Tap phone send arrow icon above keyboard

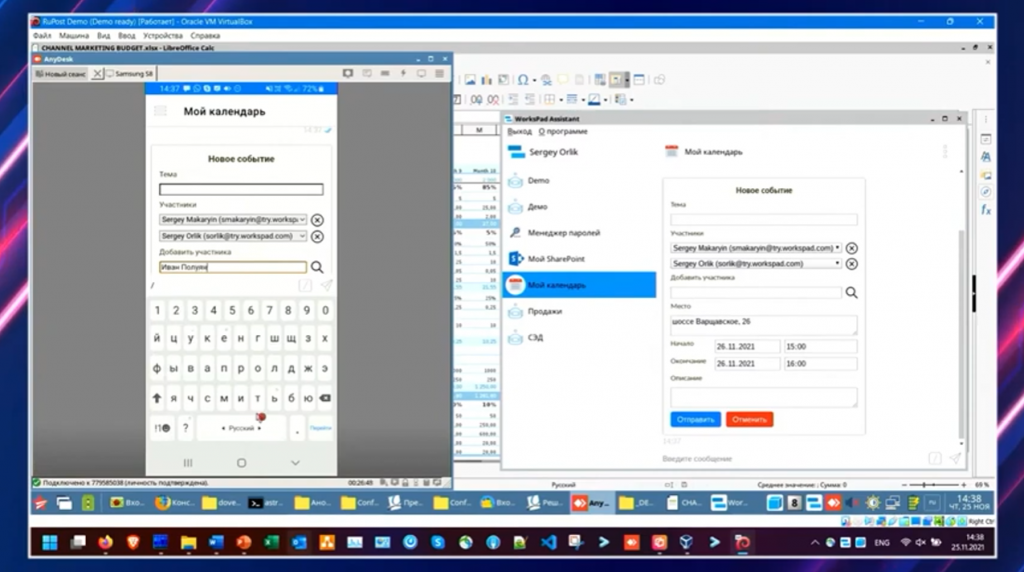pyautogui.click(x=326, y=285)
